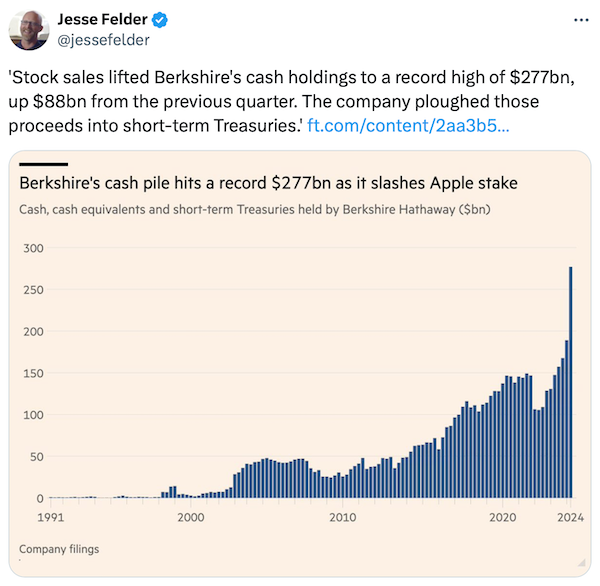
Task: Click the blue verified checkmark badge
Action: tap(156, 20)
